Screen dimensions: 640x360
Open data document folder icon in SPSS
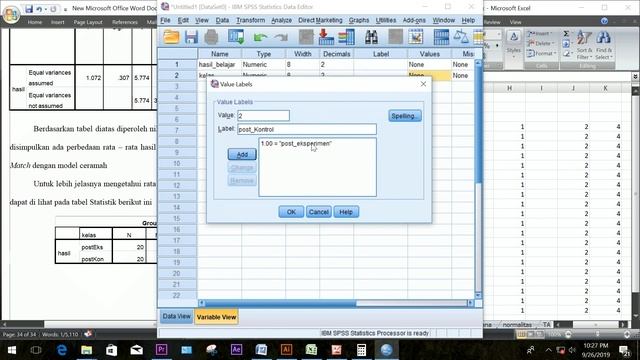(x=171, y=37)
